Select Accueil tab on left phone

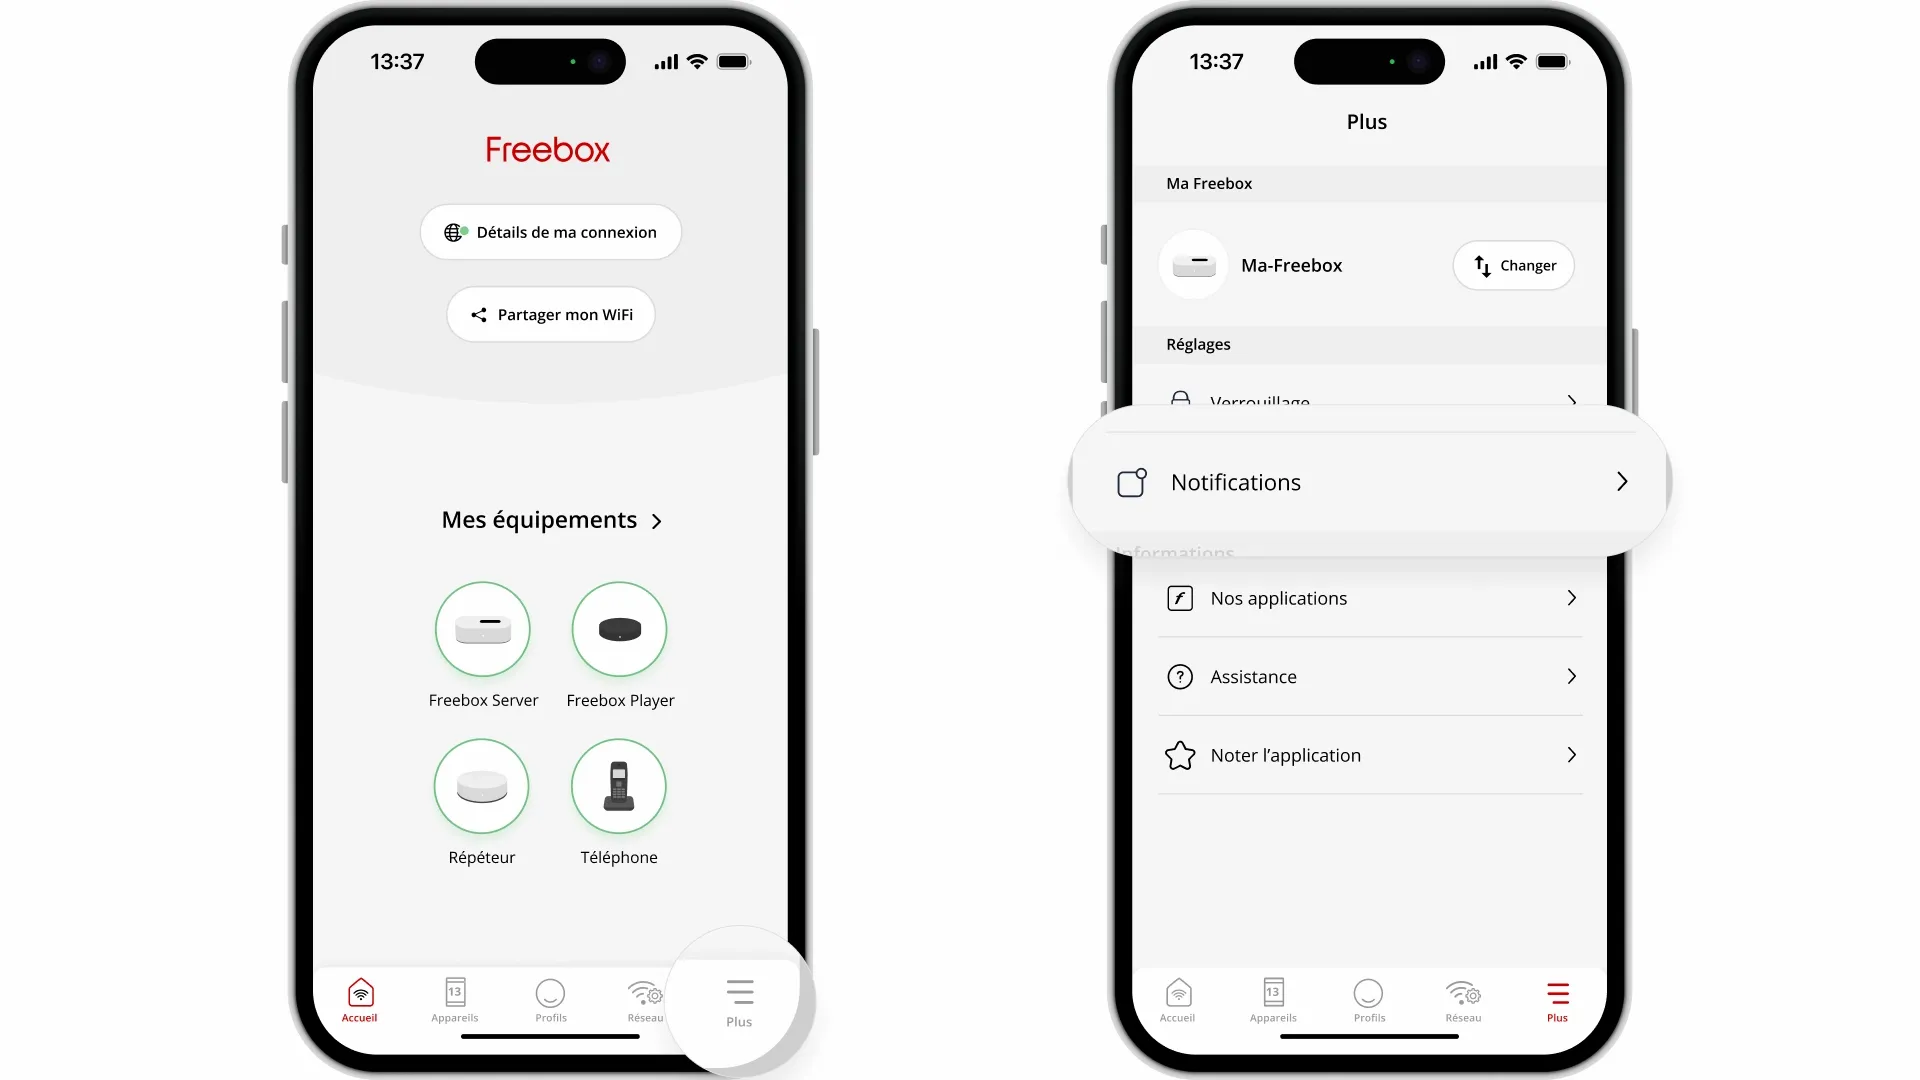tap(360, 998)
